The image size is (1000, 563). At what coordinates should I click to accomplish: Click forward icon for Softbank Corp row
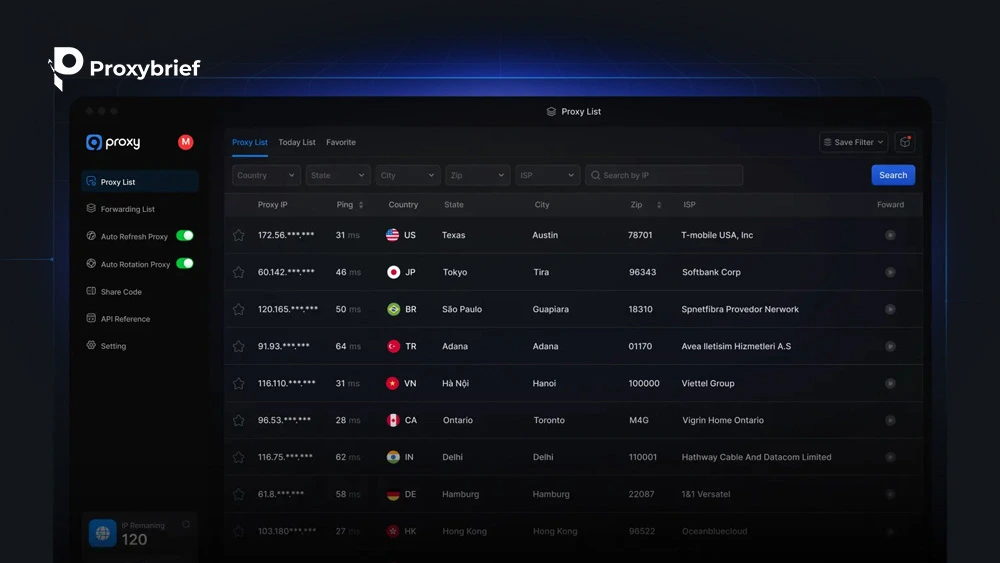click(x=890, y=272)
